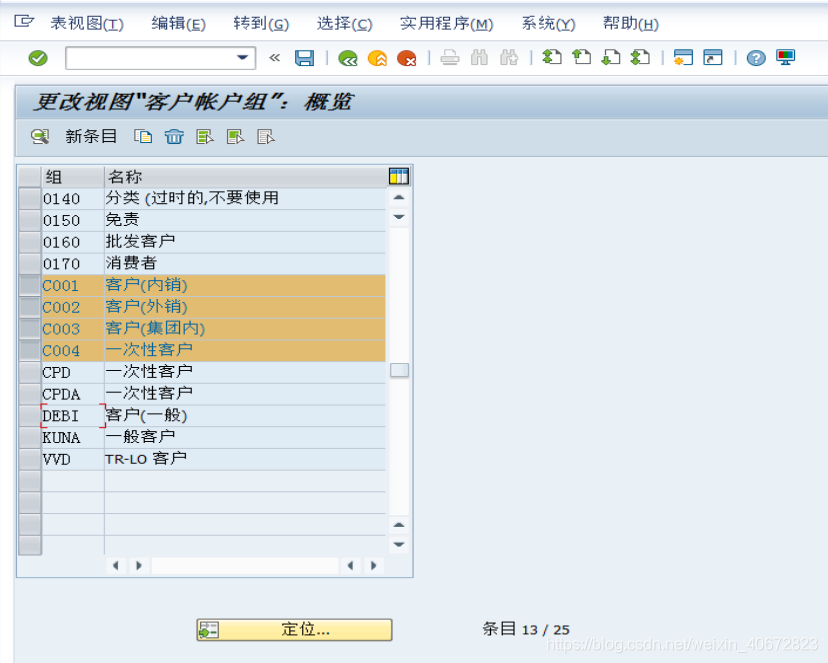Viewport: 828px width, 663px height.
Task: Open the 帮助(H) menu
Action: pyautogui.click(x=631, y=23)
